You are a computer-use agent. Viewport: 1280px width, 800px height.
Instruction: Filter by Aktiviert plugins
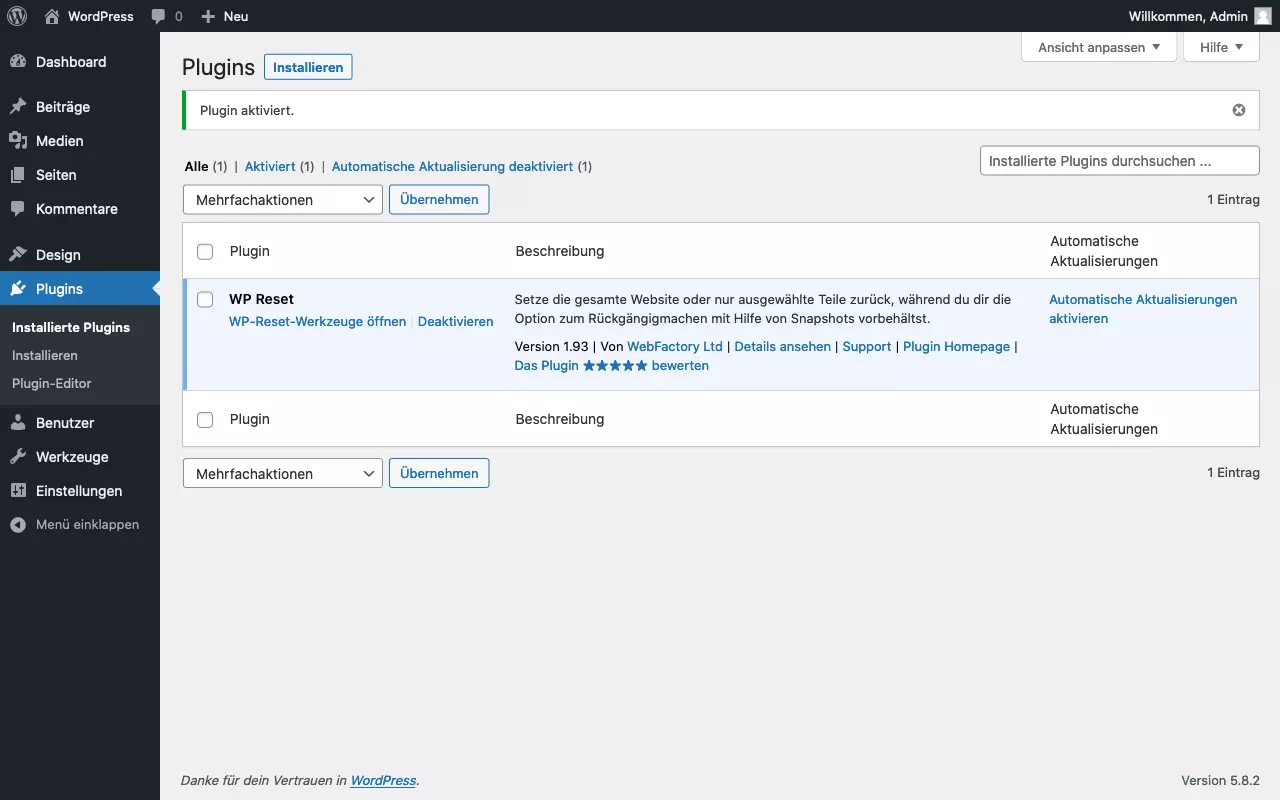(x=270, y=167)
